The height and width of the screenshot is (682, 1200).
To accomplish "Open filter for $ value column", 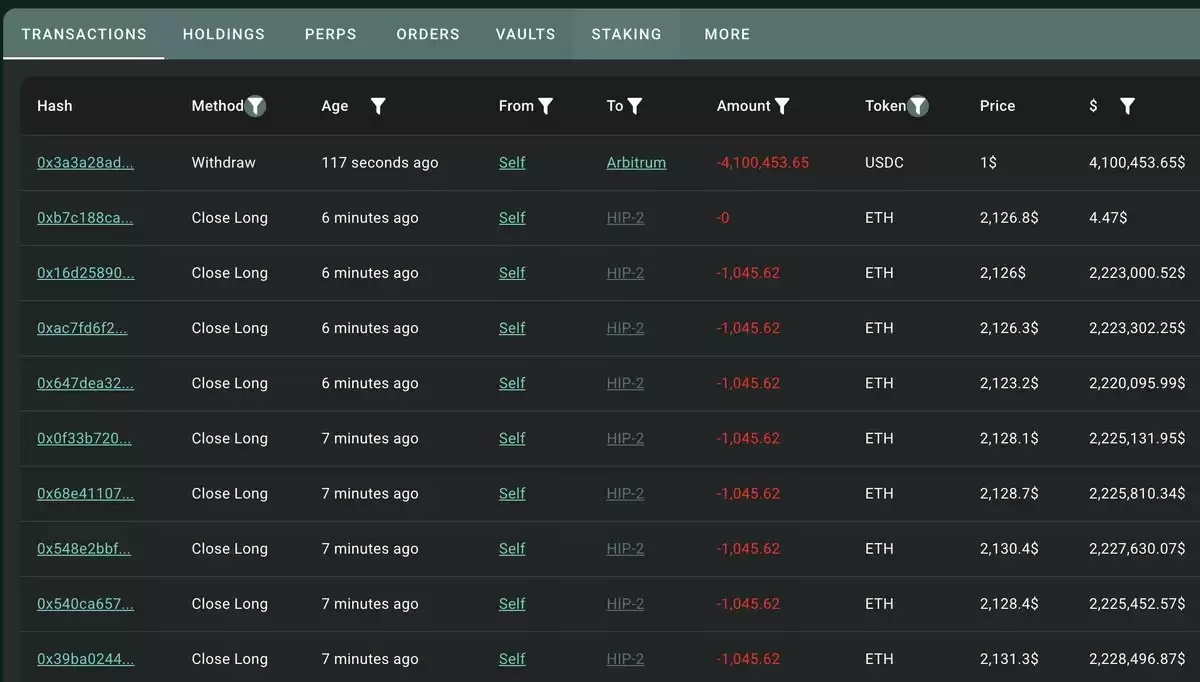I will pyautogui.click(x=1127, y=106).
